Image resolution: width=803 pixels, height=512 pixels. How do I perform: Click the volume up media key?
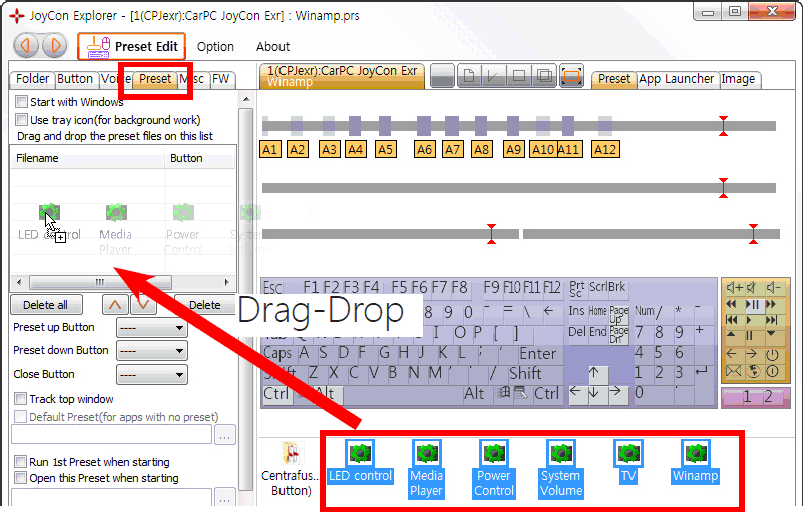pos(734,288)
